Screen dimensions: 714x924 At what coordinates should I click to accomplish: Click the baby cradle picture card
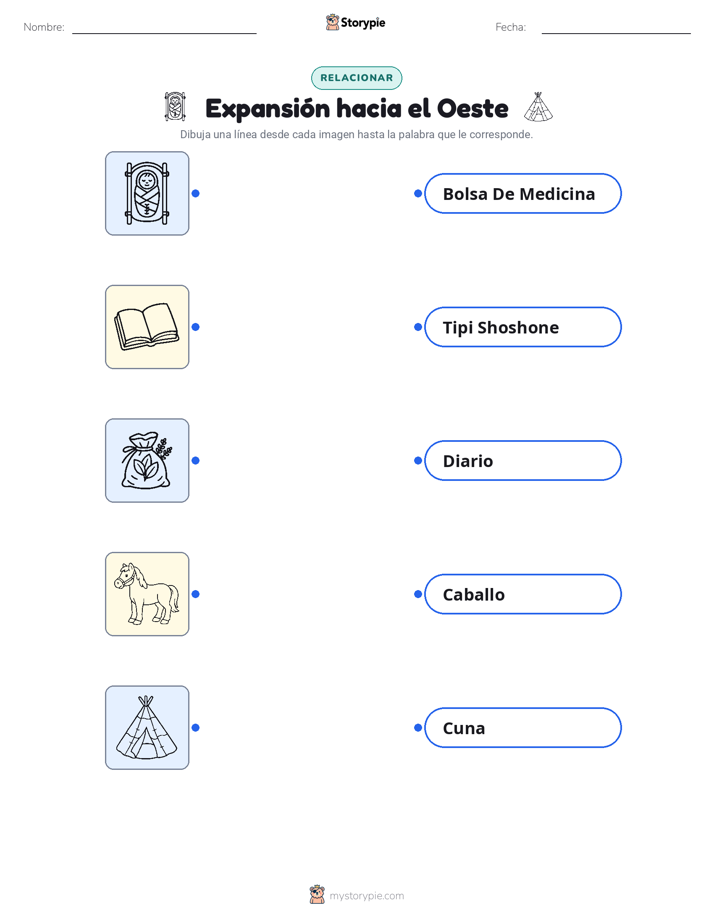147,193
